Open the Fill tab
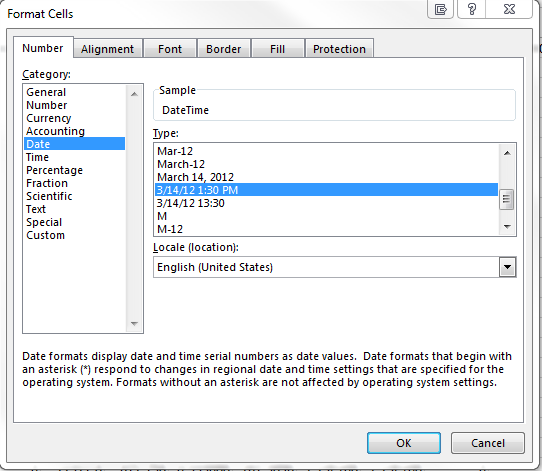Screen dimensions: 542x472 (x=278, y=49)
